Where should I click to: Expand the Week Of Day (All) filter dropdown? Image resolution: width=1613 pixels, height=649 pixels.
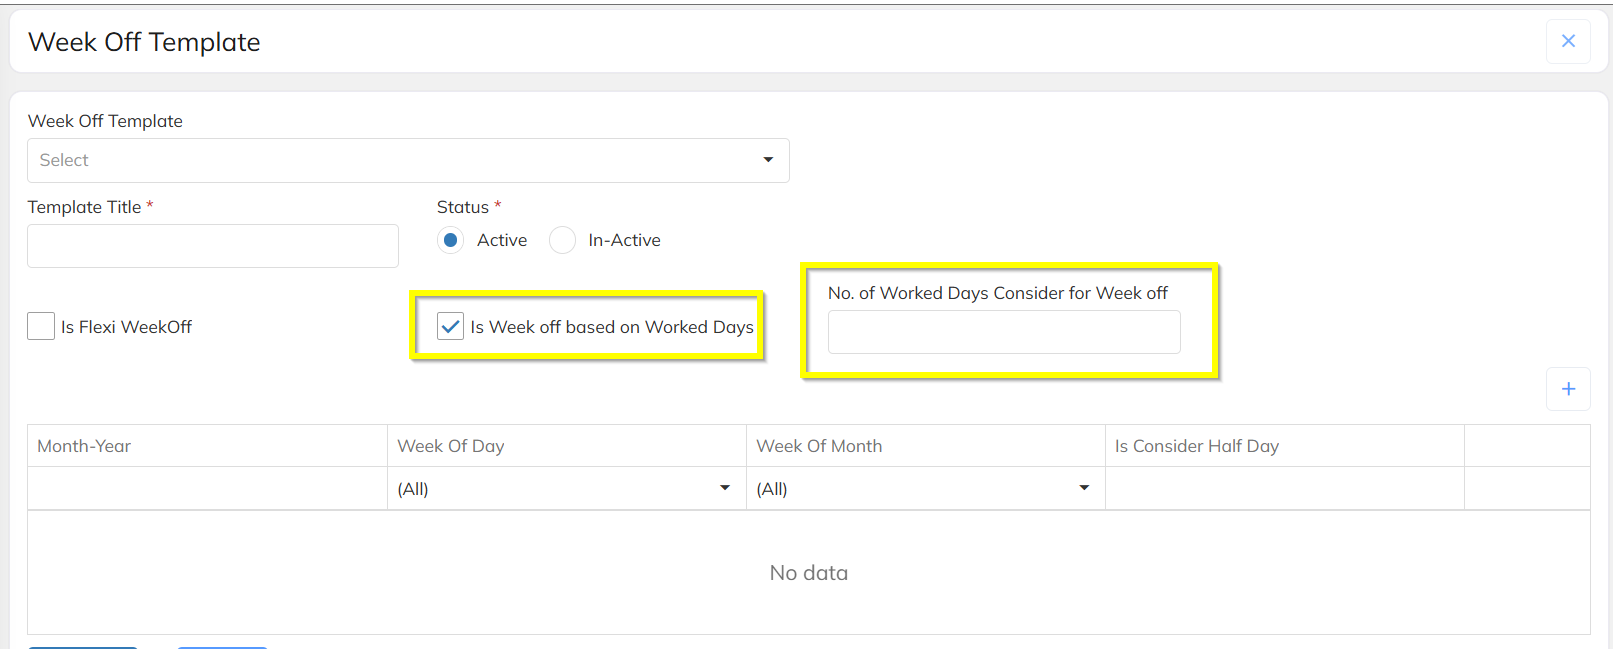pos(566,489)
